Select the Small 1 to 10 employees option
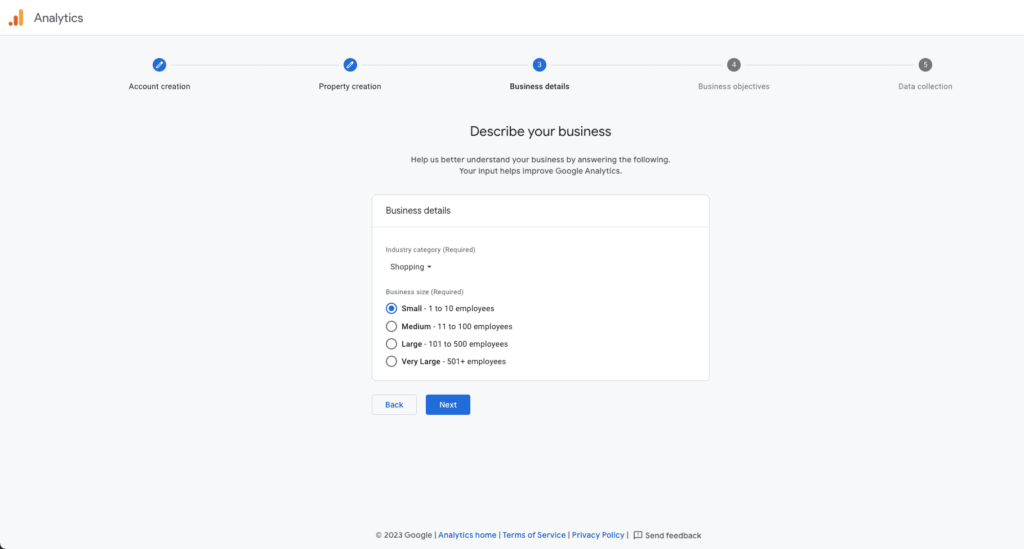The width and height of the screenshot is (1024, 549). (x=391, y=308)
